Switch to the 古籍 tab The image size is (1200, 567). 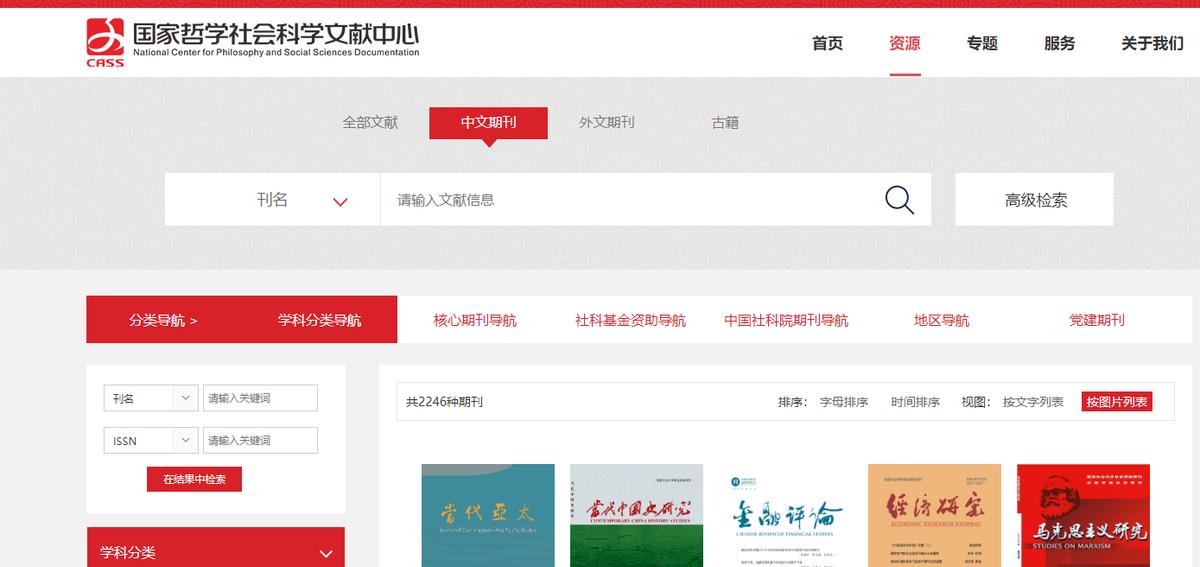pos(725,122)
